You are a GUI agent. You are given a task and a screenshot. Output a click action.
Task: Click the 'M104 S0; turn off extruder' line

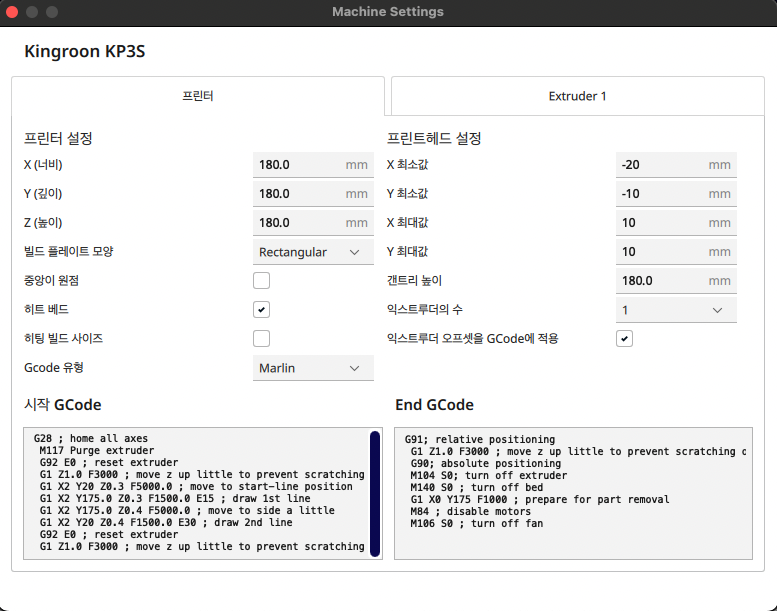489,476
